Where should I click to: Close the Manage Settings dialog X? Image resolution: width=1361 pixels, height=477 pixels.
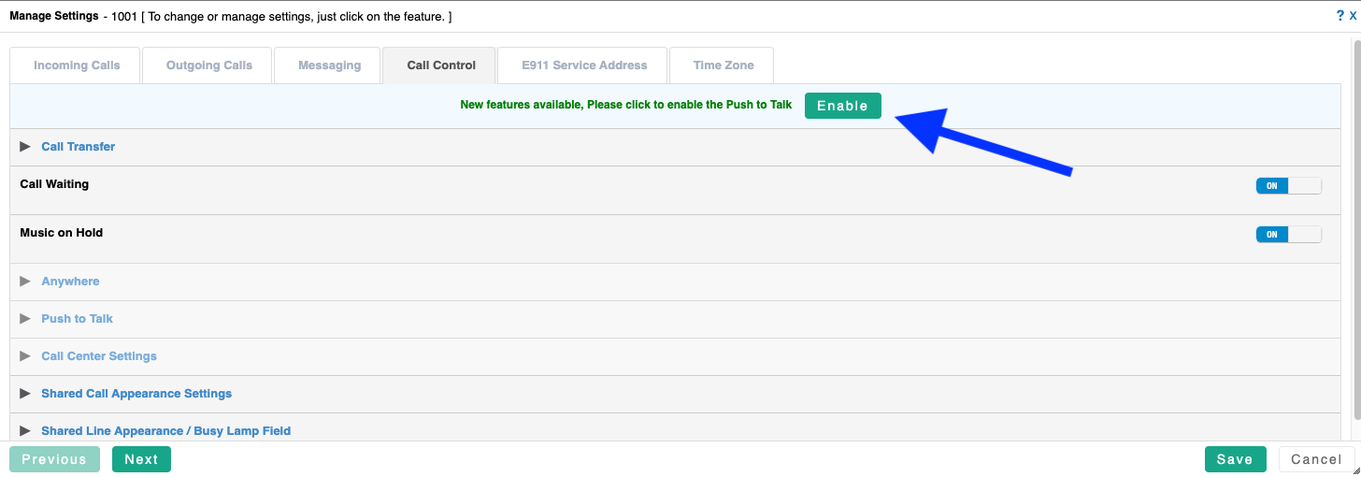(1353, 16)
